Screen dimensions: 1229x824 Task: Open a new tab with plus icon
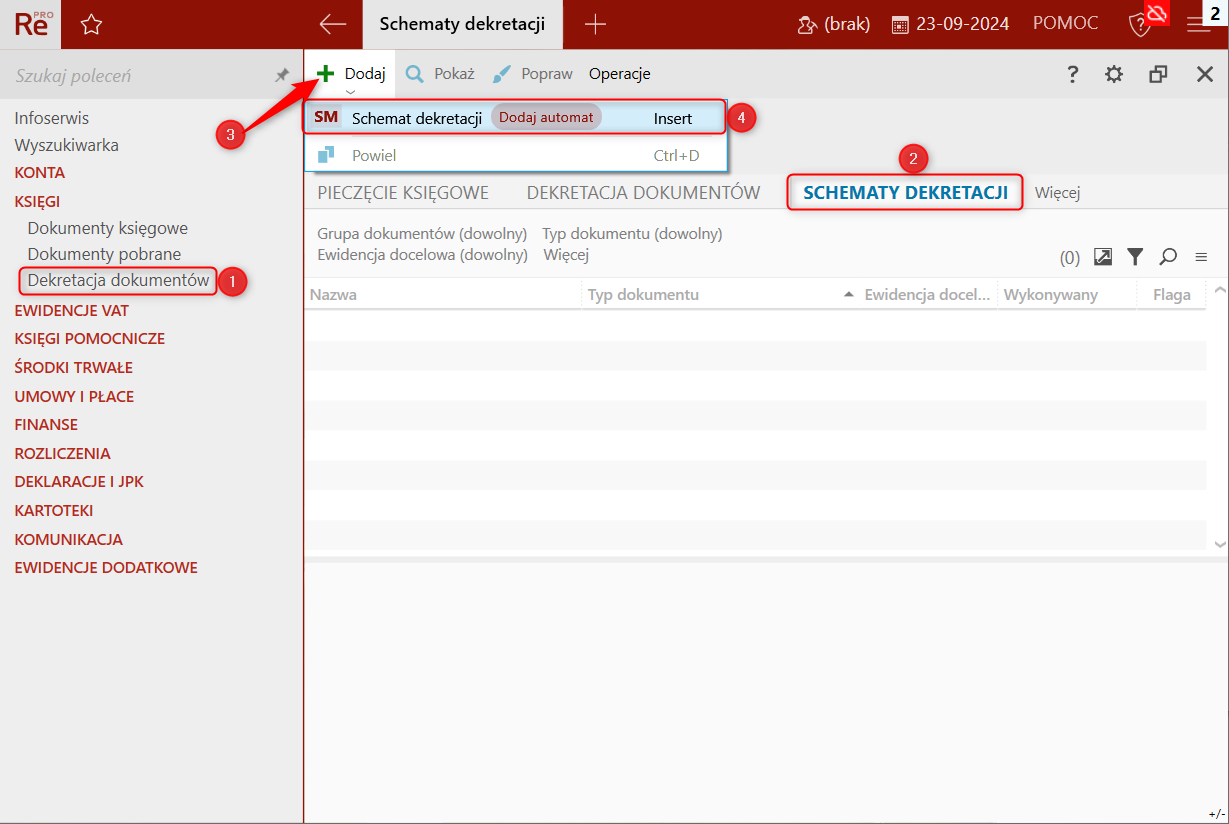tap(595, 24)
